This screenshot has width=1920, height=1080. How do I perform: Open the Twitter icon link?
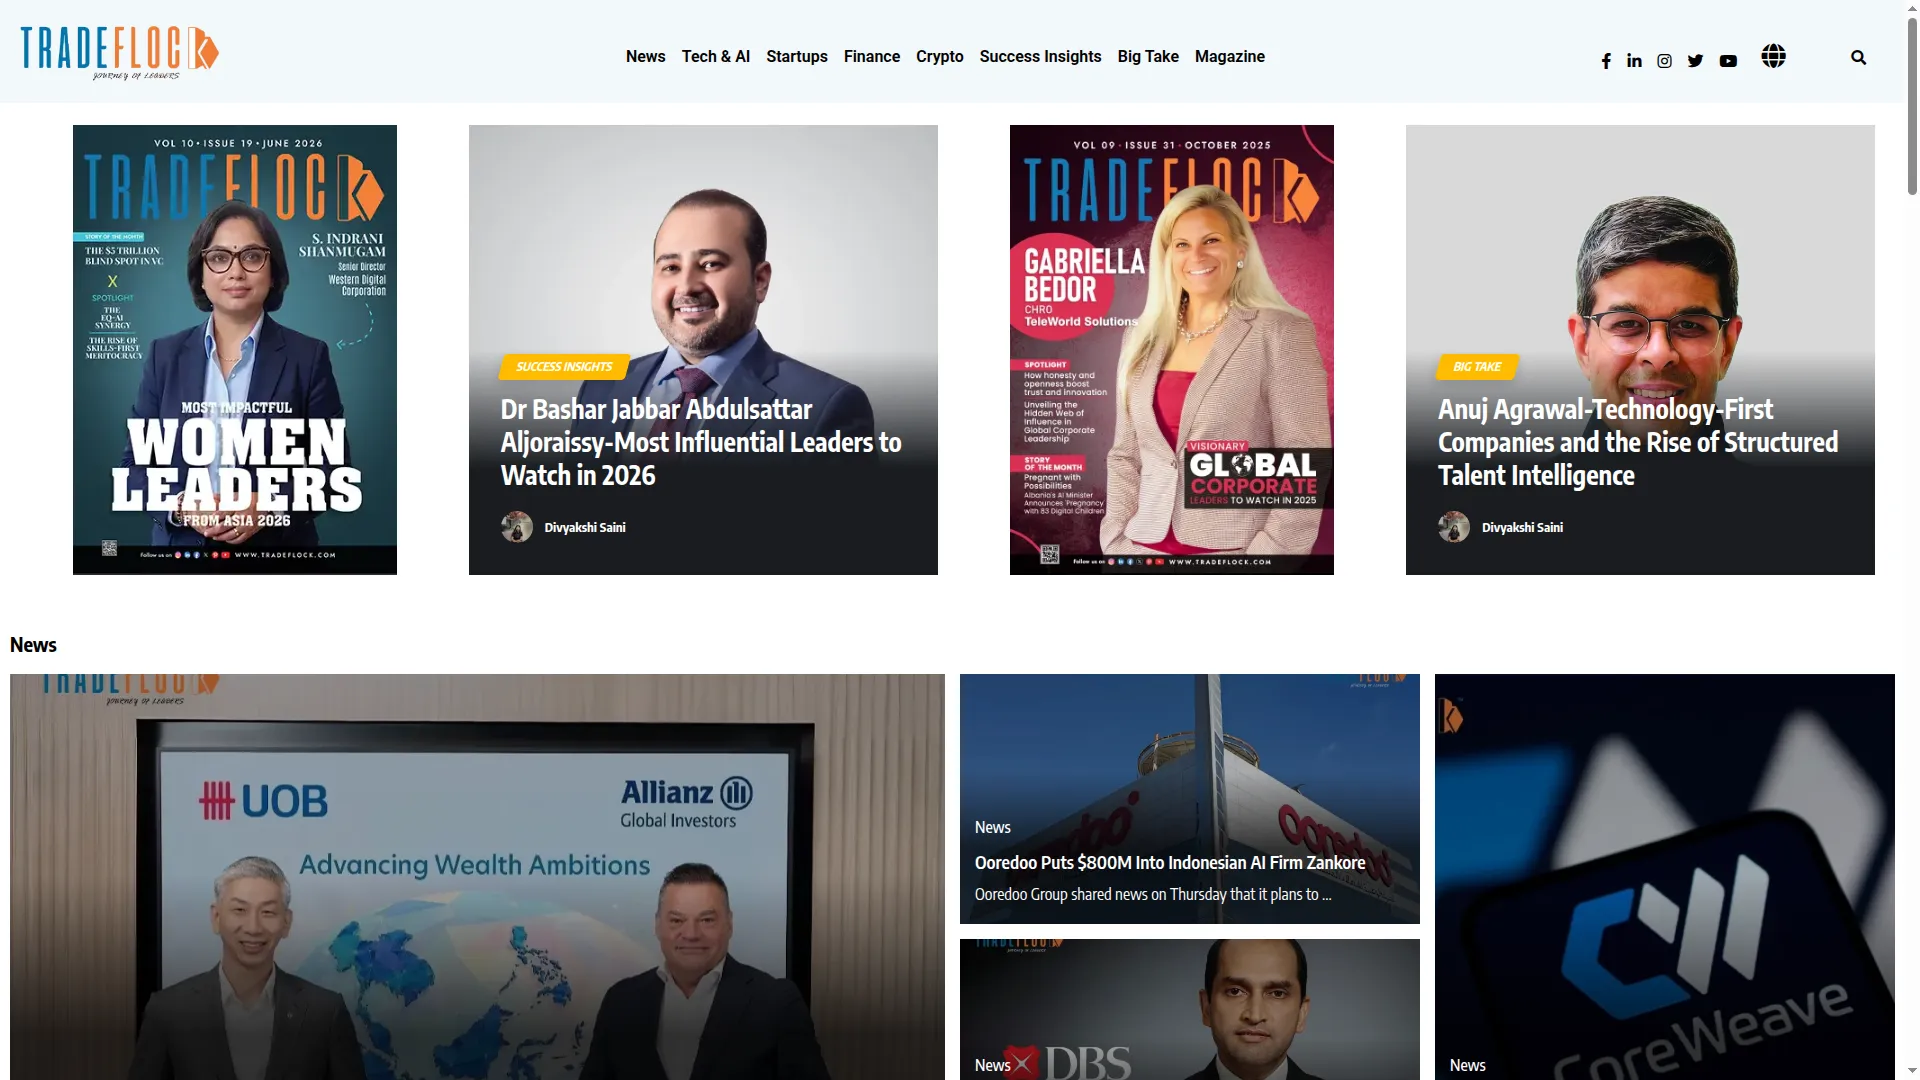(x=1695, y=61)
